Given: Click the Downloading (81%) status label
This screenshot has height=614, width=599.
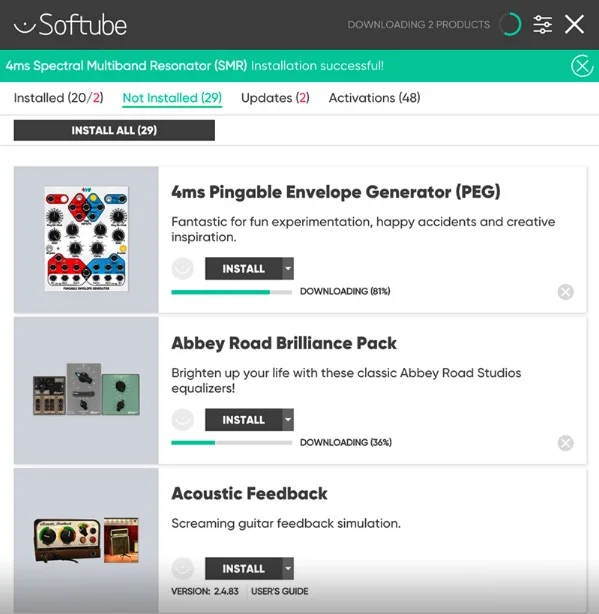Looking at the screenshot, I should pyautogui.click(x=345, y=291).
